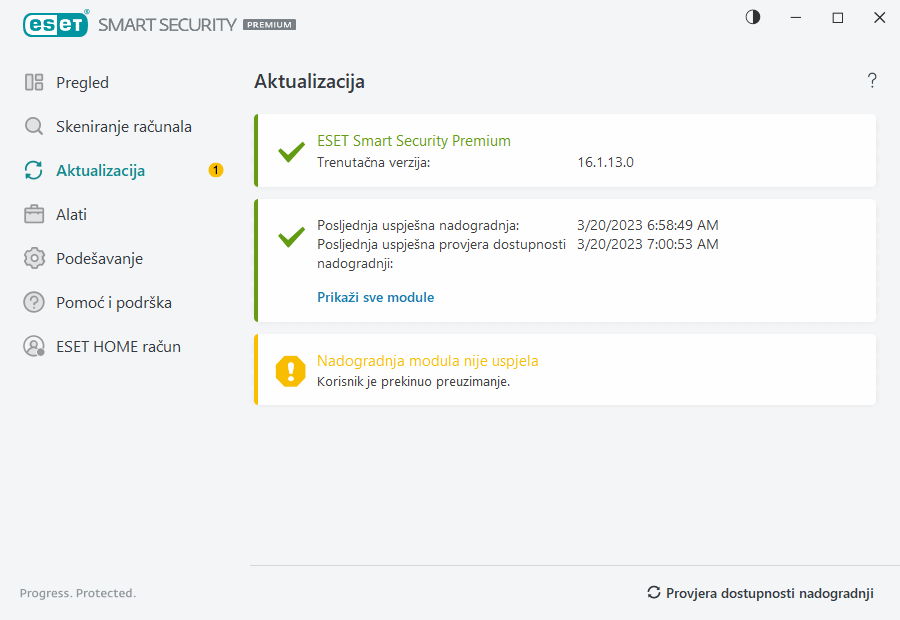Click the help '?' icon near Aktualizacija heading
The image size is (900, 620).
coord(871,80)
